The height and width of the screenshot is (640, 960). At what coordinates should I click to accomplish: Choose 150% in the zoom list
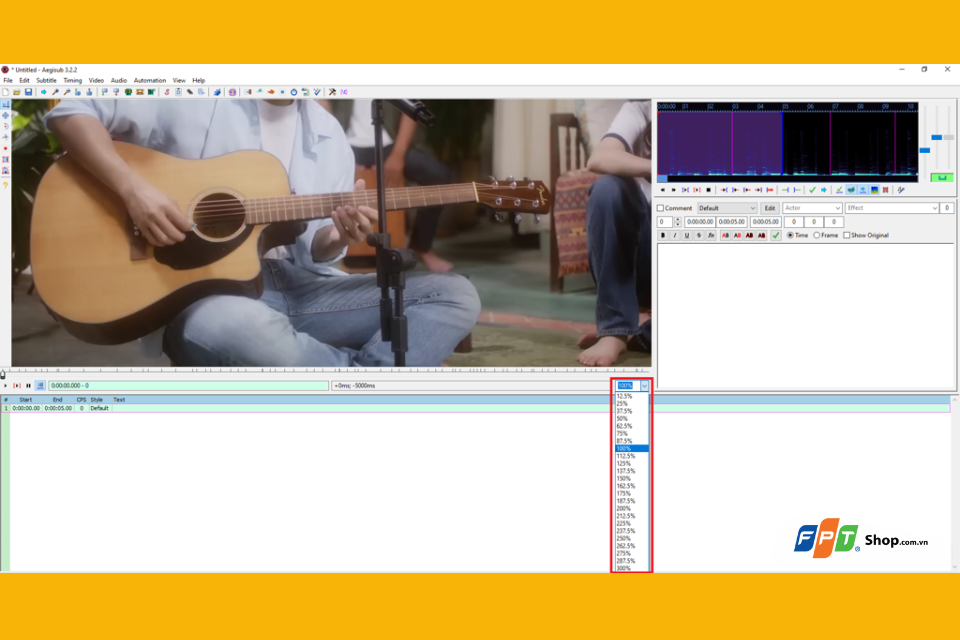tap(631, 478)
